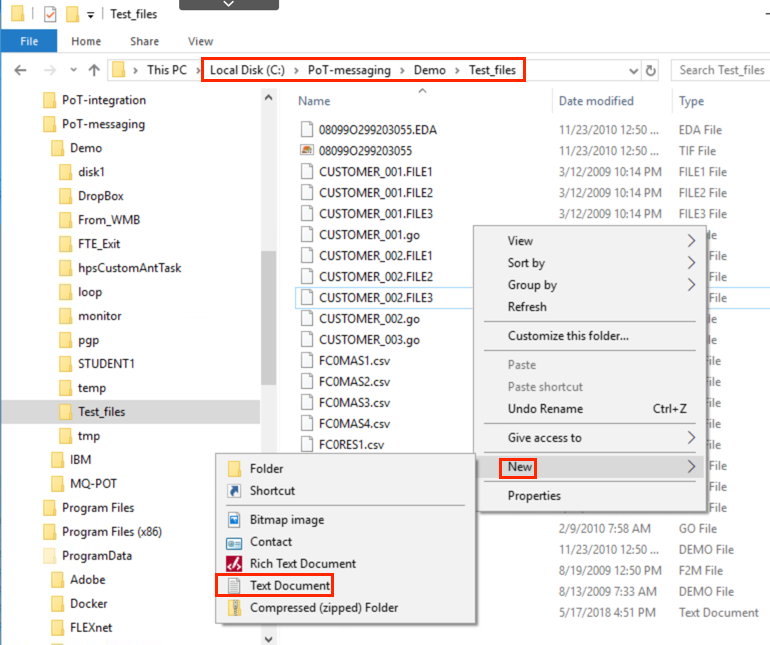The width and height of the screenshot is (770, 645).
Task: Choose Rich Text Document entry
Action: [x=346, y=563]
